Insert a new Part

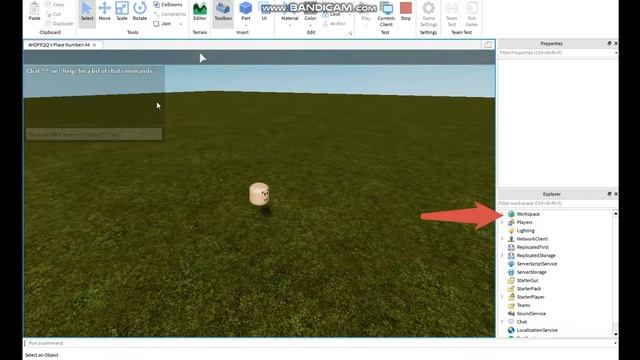pos(246,11)
